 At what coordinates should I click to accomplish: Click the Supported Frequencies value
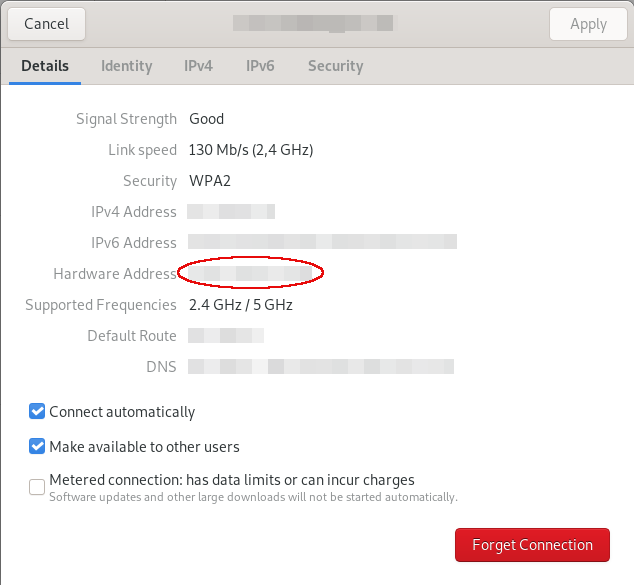coord(241,305)
